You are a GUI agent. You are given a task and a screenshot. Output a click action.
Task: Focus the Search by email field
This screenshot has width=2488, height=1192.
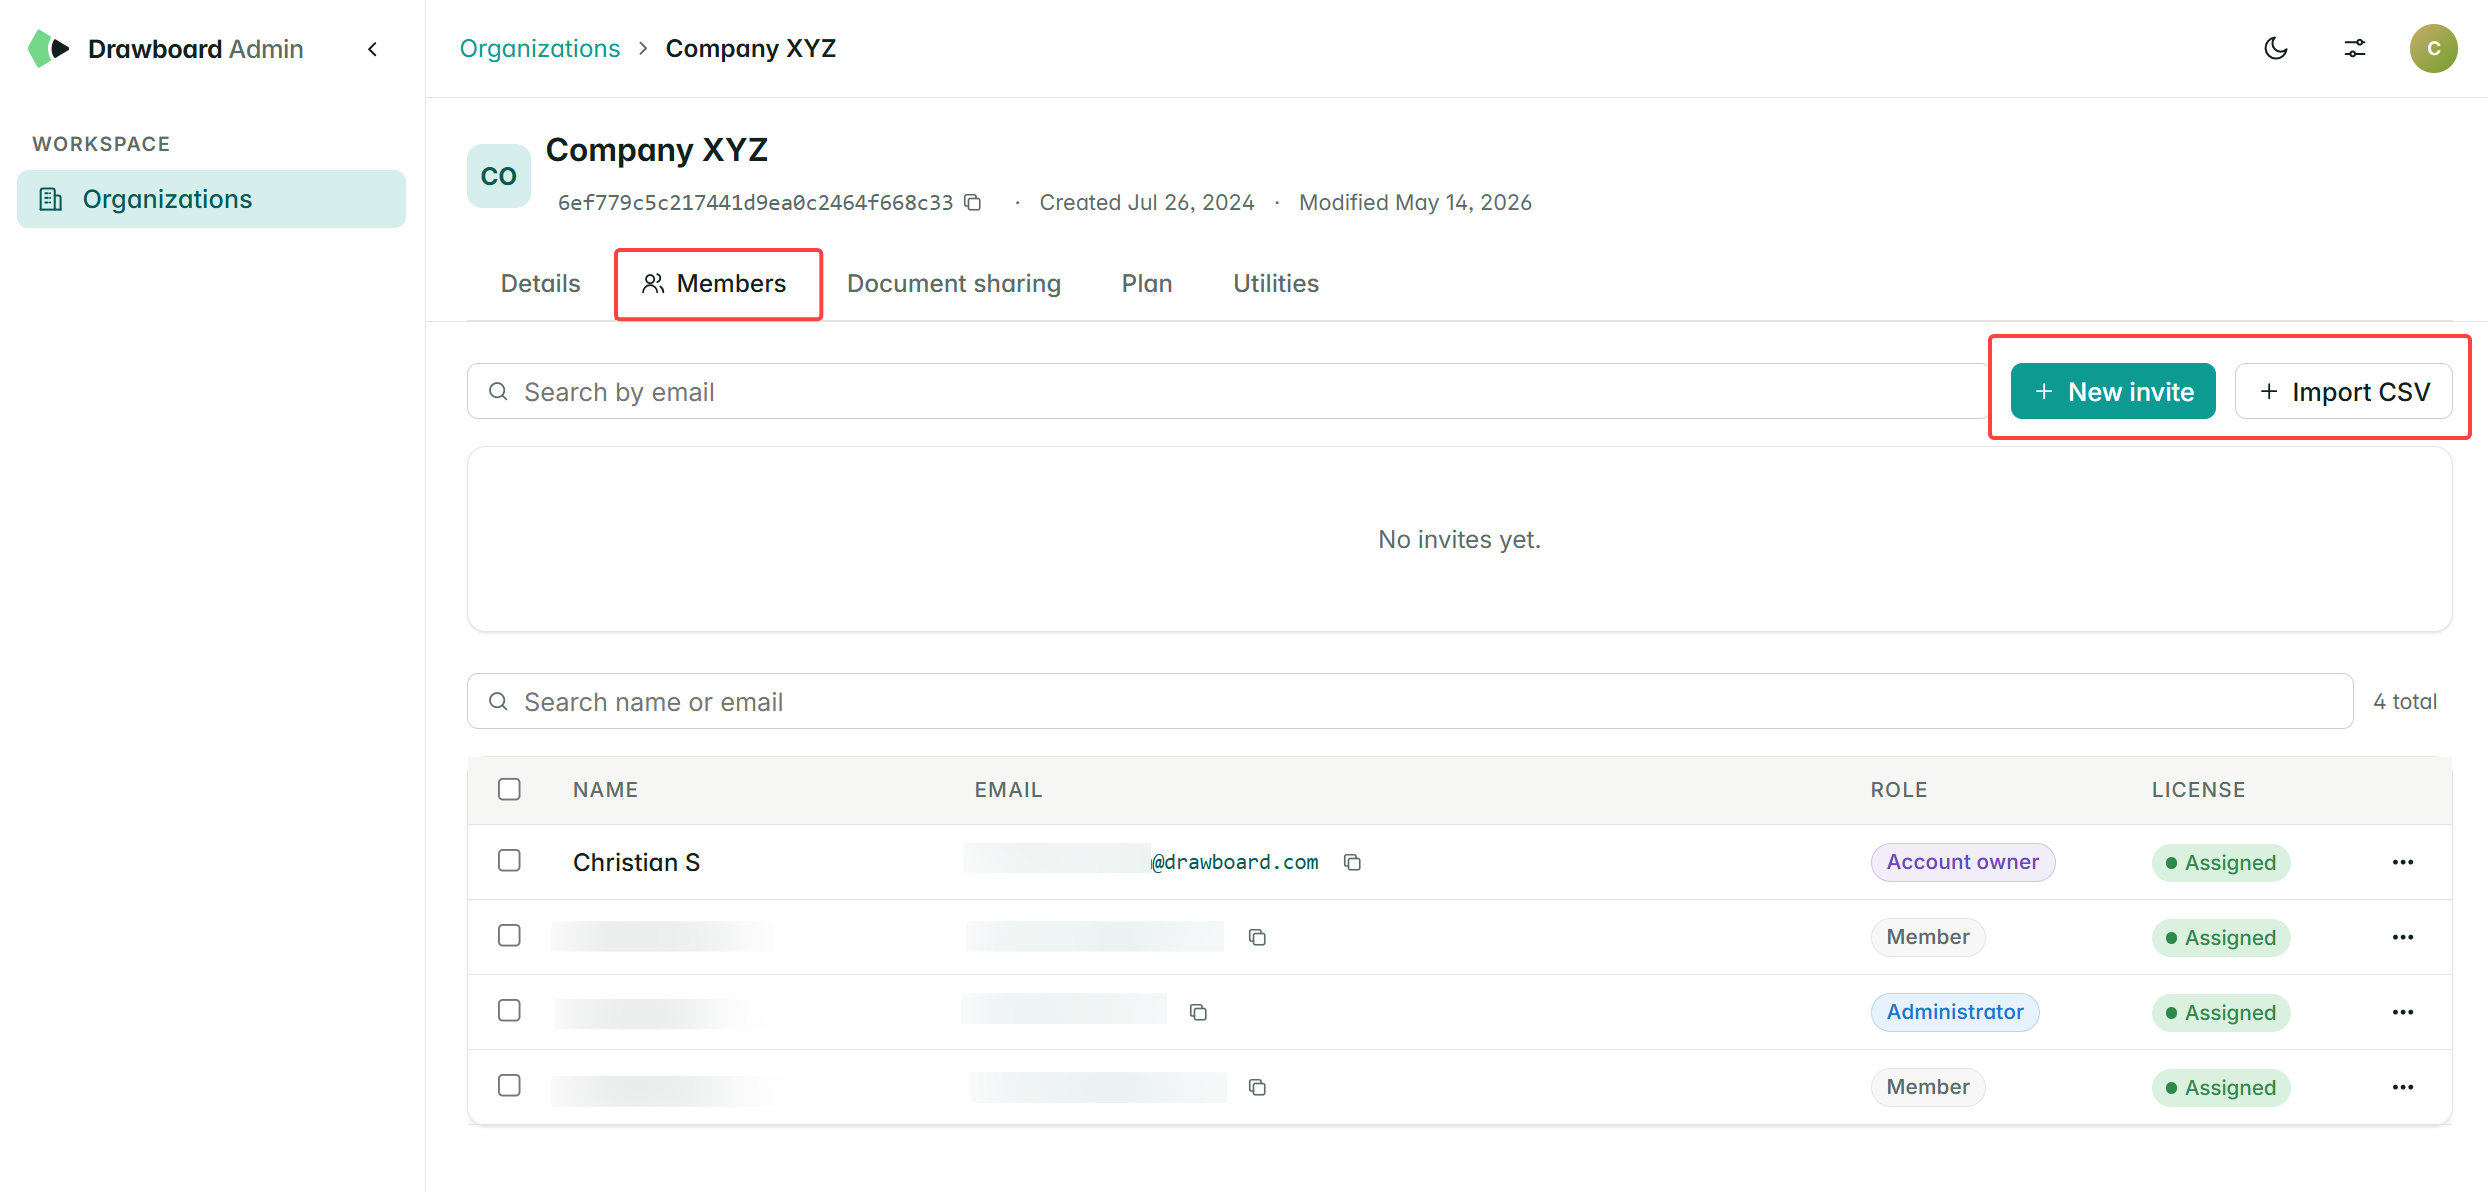click(1228, 391)
